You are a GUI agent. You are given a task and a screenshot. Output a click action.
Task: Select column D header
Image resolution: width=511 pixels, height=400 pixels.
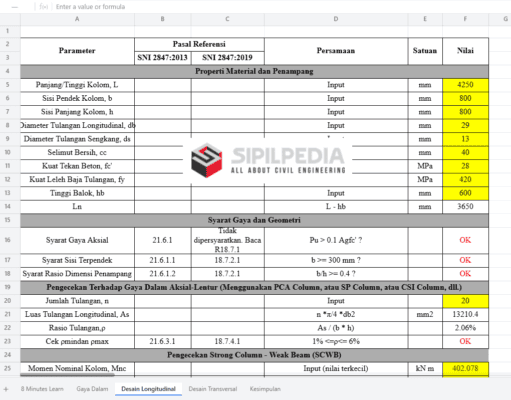point(336,19)
